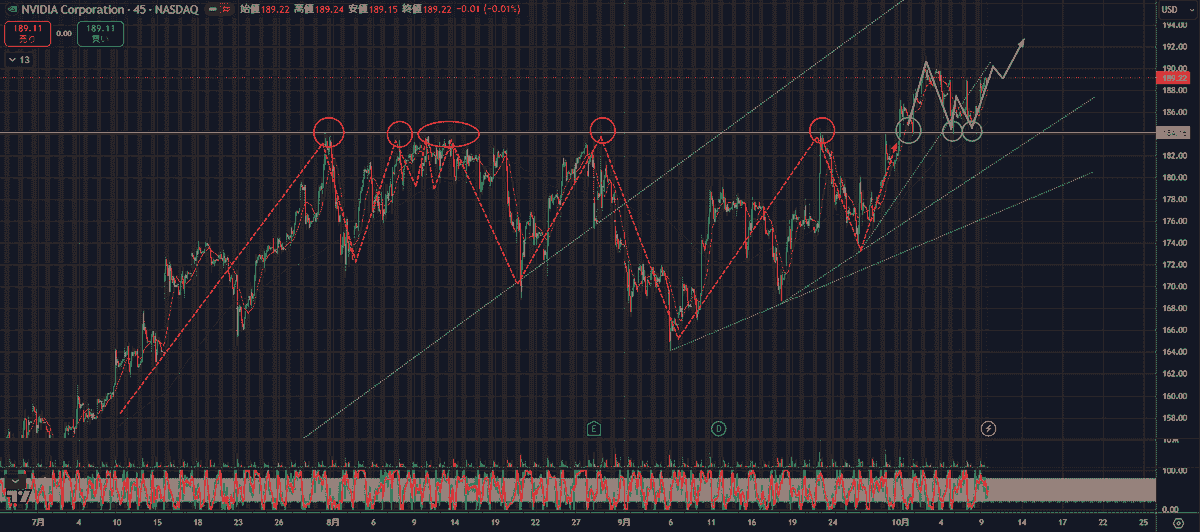Click the 始値 189.22 open value
1200x532 pixels.
[x=265, y=10]
